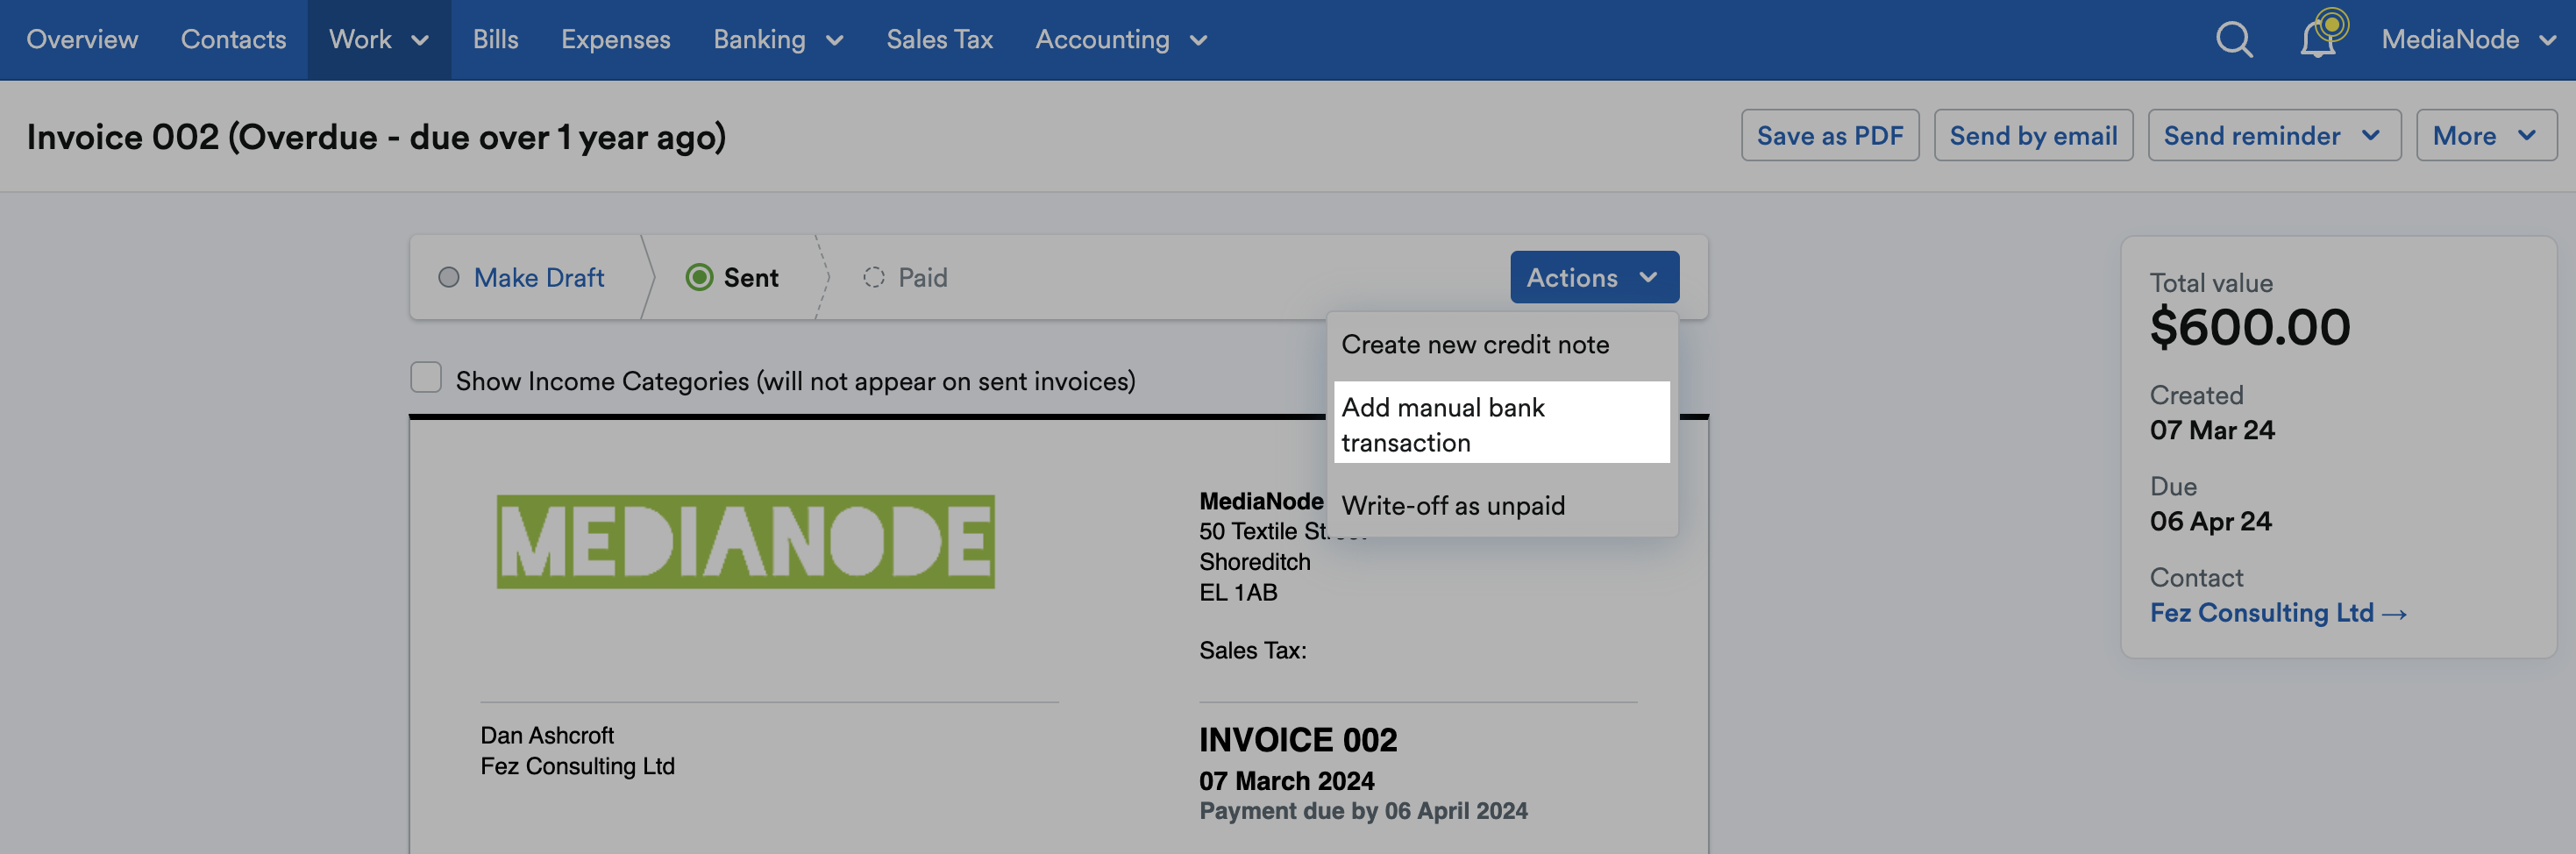Click the Invoice 002 overdue page title
This screenshot has width=2576, height=854.
pyautogui.click(x=376, y=137)
